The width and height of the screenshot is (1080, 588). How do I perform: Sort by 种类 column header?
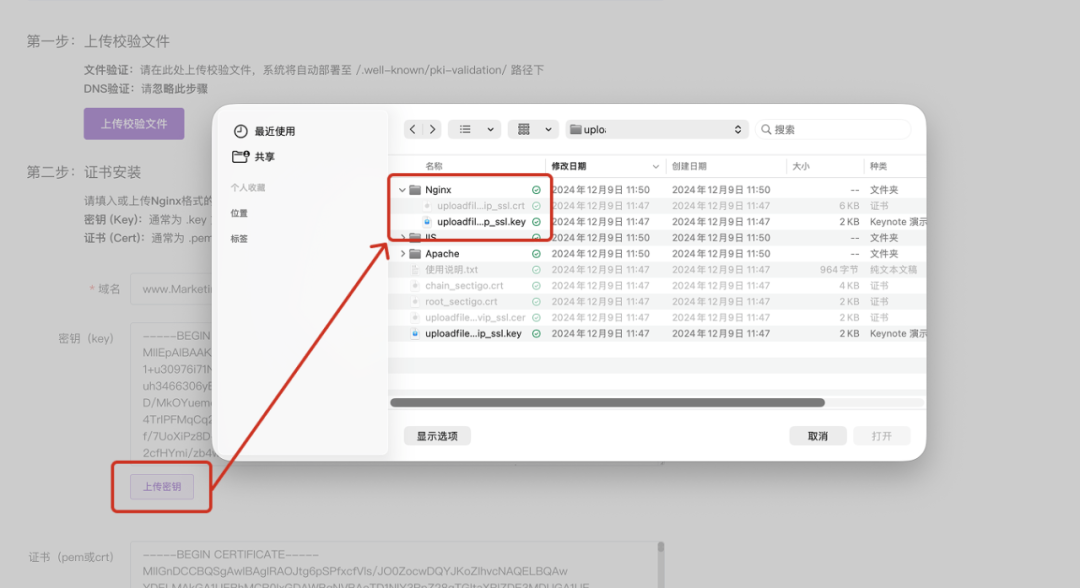point(878,166)
